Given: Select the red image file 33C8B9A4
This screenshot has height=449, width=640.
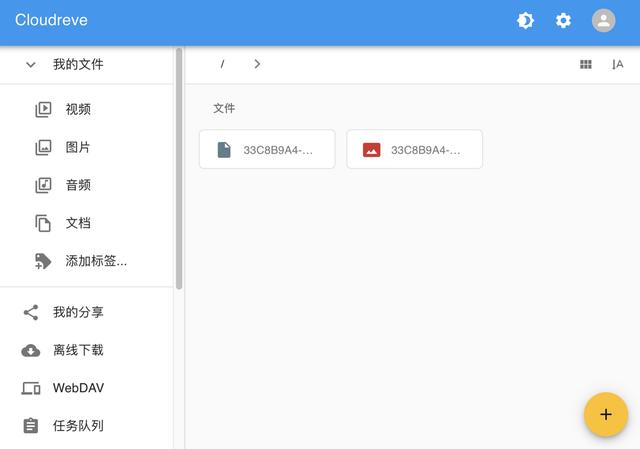Looking at the screenshot, I should (414, 149).
